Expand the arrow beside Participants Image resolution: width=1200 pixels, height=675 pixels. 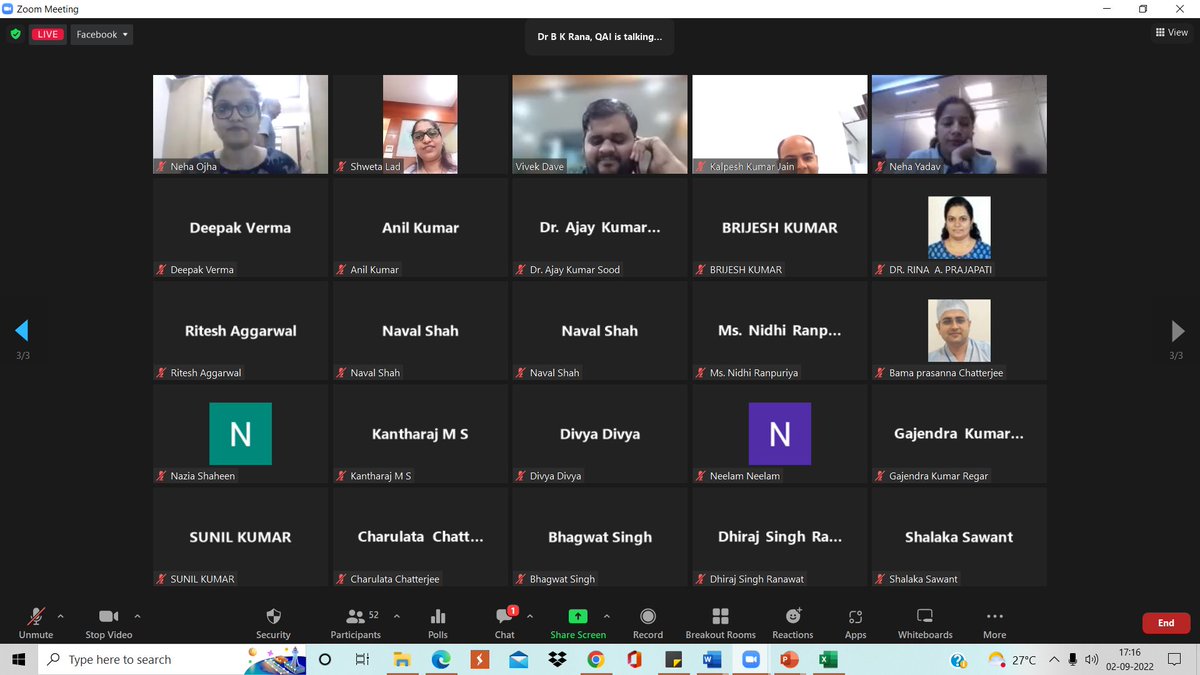(397, 616)
